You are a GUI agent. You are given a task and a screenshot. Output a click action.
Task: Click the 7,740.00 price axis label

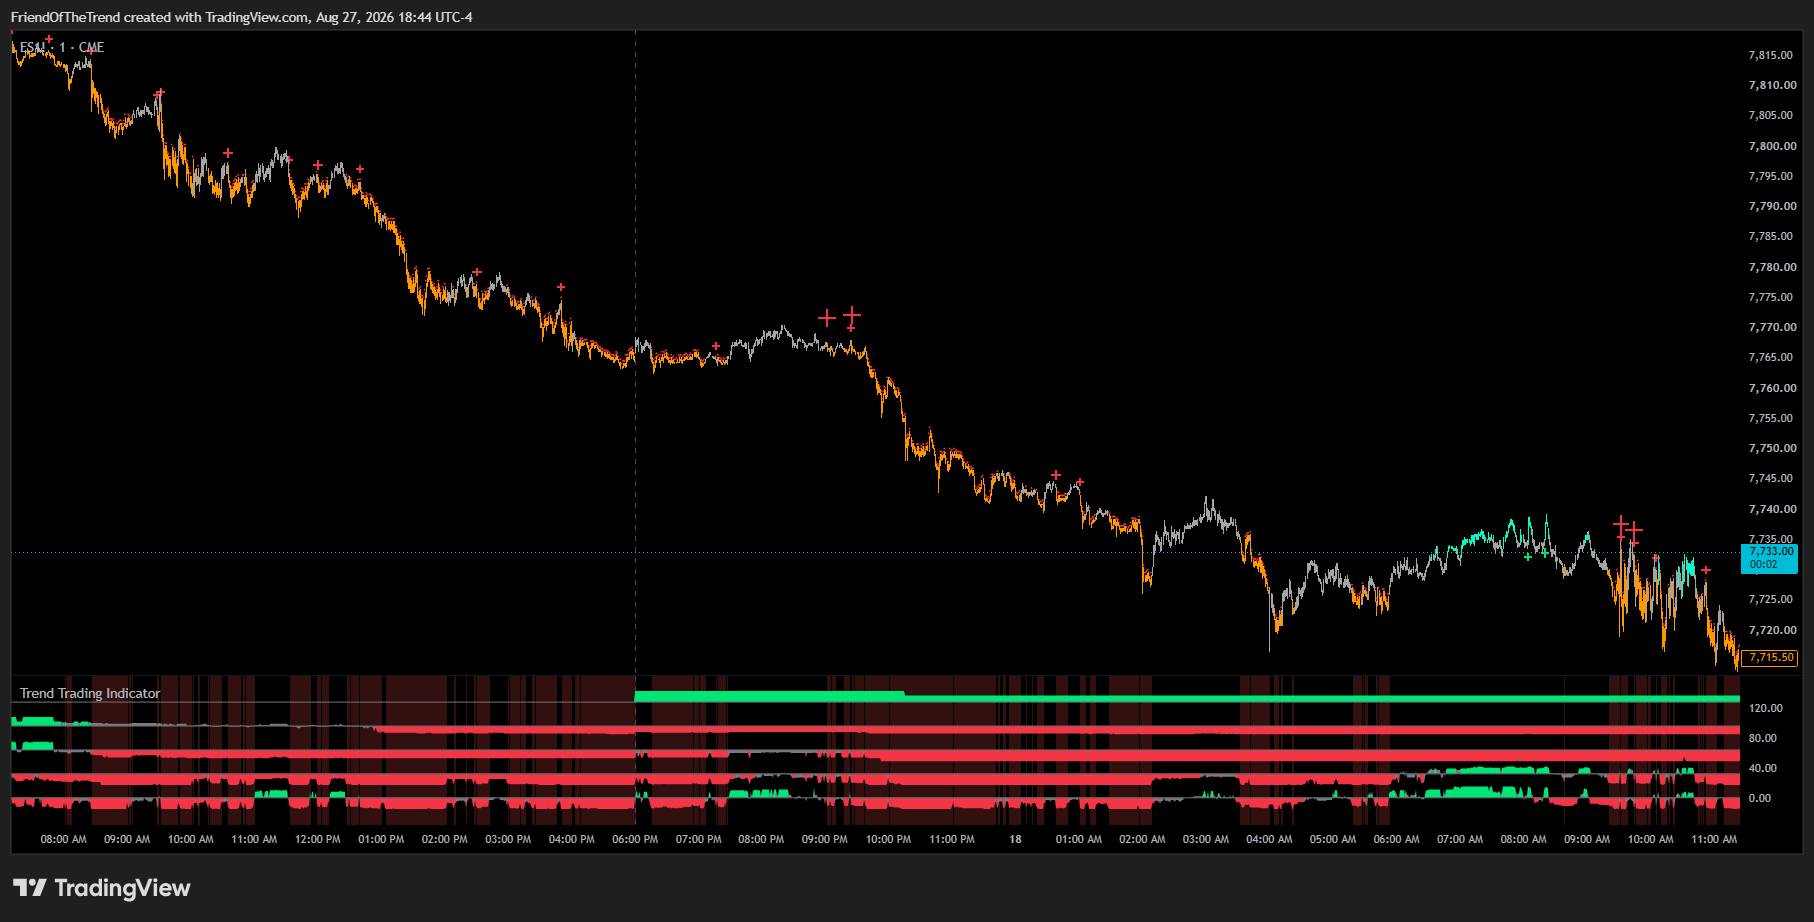pyautogui.click(x=1771, y=509)
